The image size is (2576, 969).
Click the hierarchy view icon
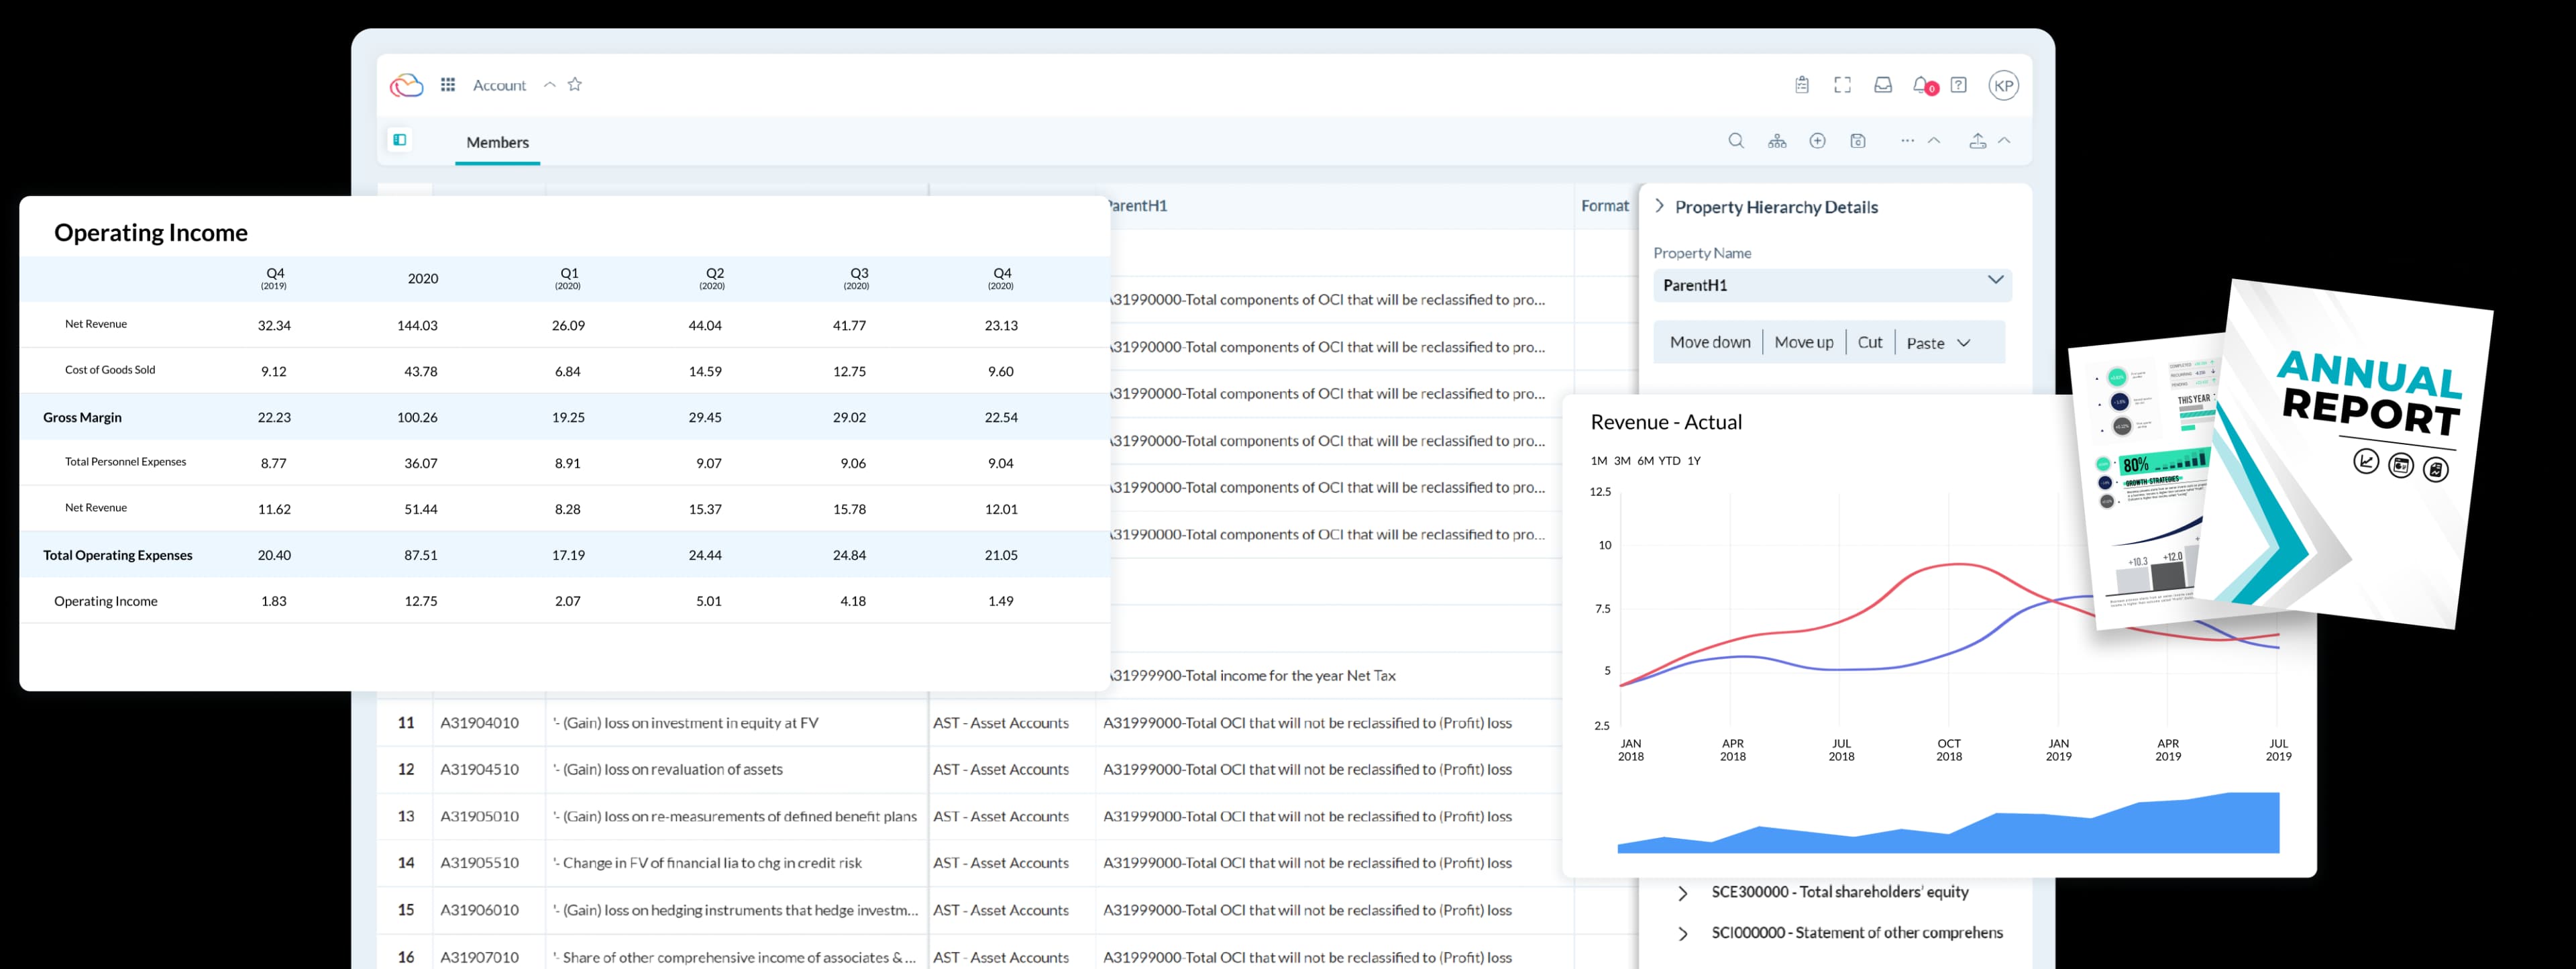pyautogui.click(x=1776, y=141)
